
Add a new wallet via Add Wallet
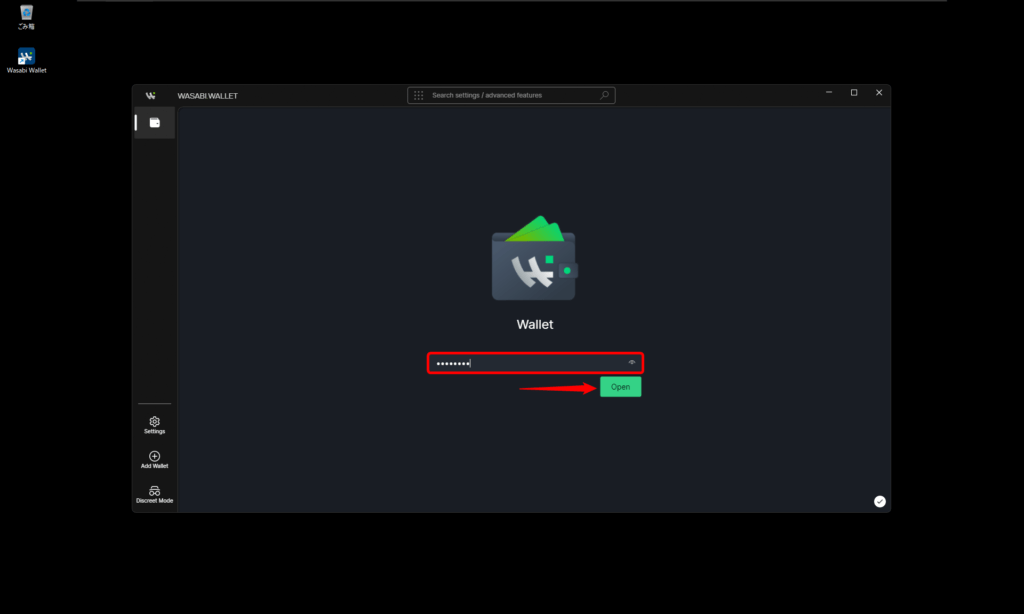point(155,460)
